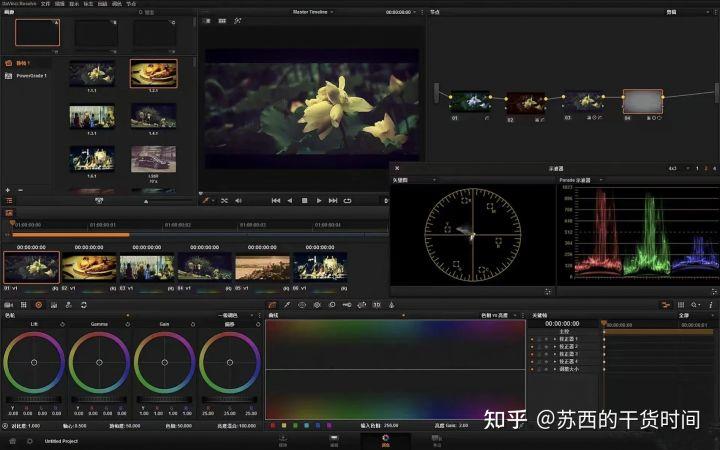Select the red hue swatch below curves
The height and width of the screenshot is (450, 720).
point(273,426)
